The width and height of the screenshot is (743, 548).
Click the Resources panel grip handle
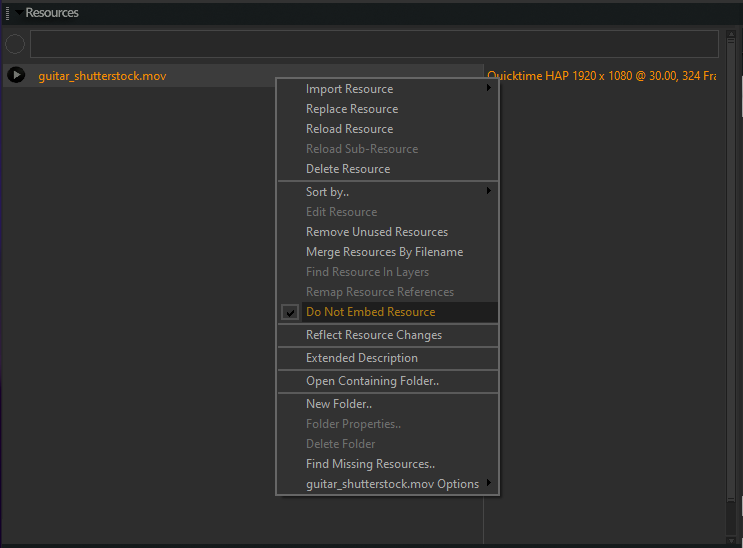(x=7, y=13)
